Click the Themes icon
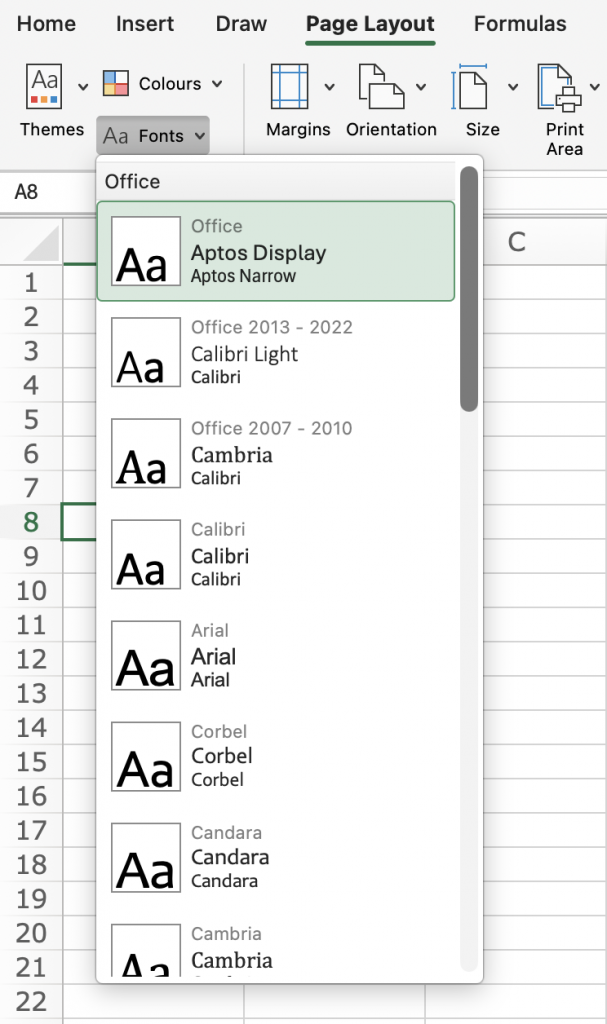The image size is (607, 1024). pyautogui.click(x=44, y=86)
